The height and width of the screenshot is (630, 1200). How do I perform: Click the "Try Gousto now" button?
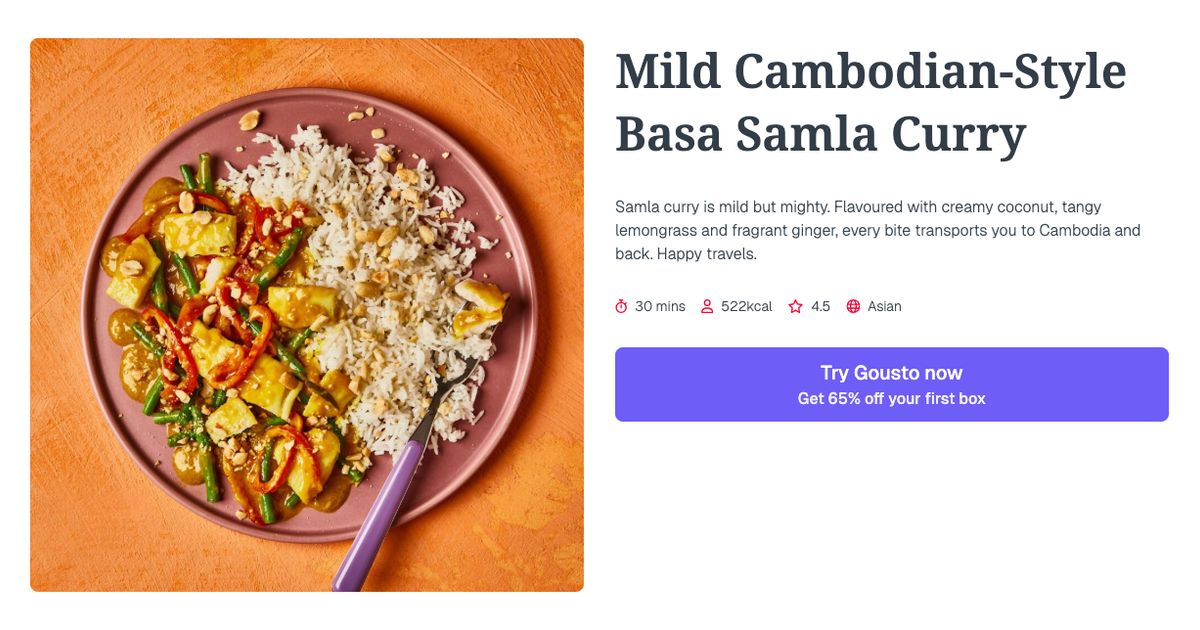891,372
